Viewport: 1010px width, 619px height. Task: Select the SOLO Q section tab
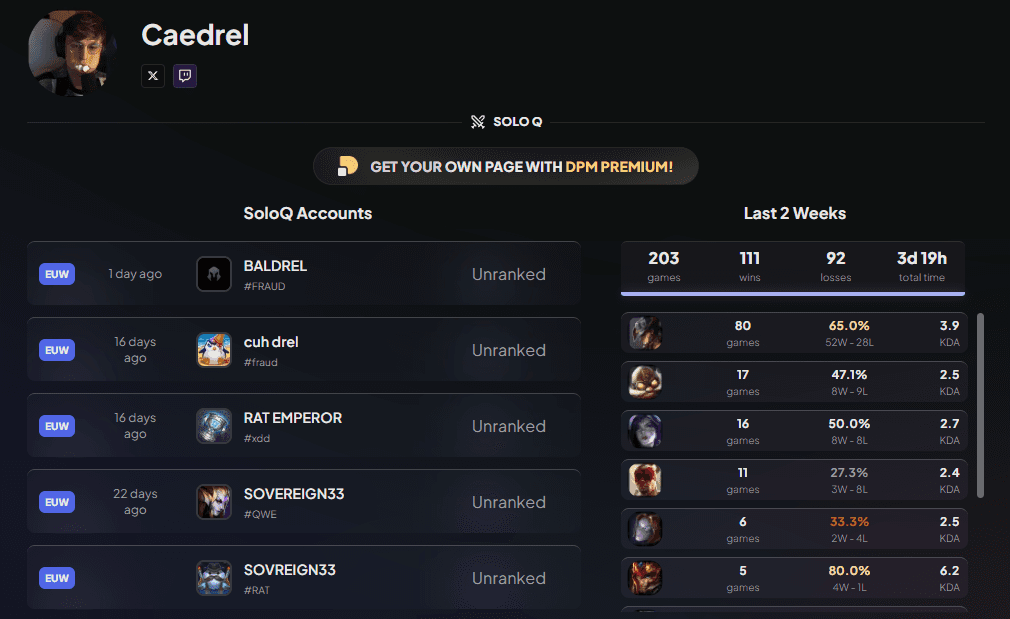point(506,121)
